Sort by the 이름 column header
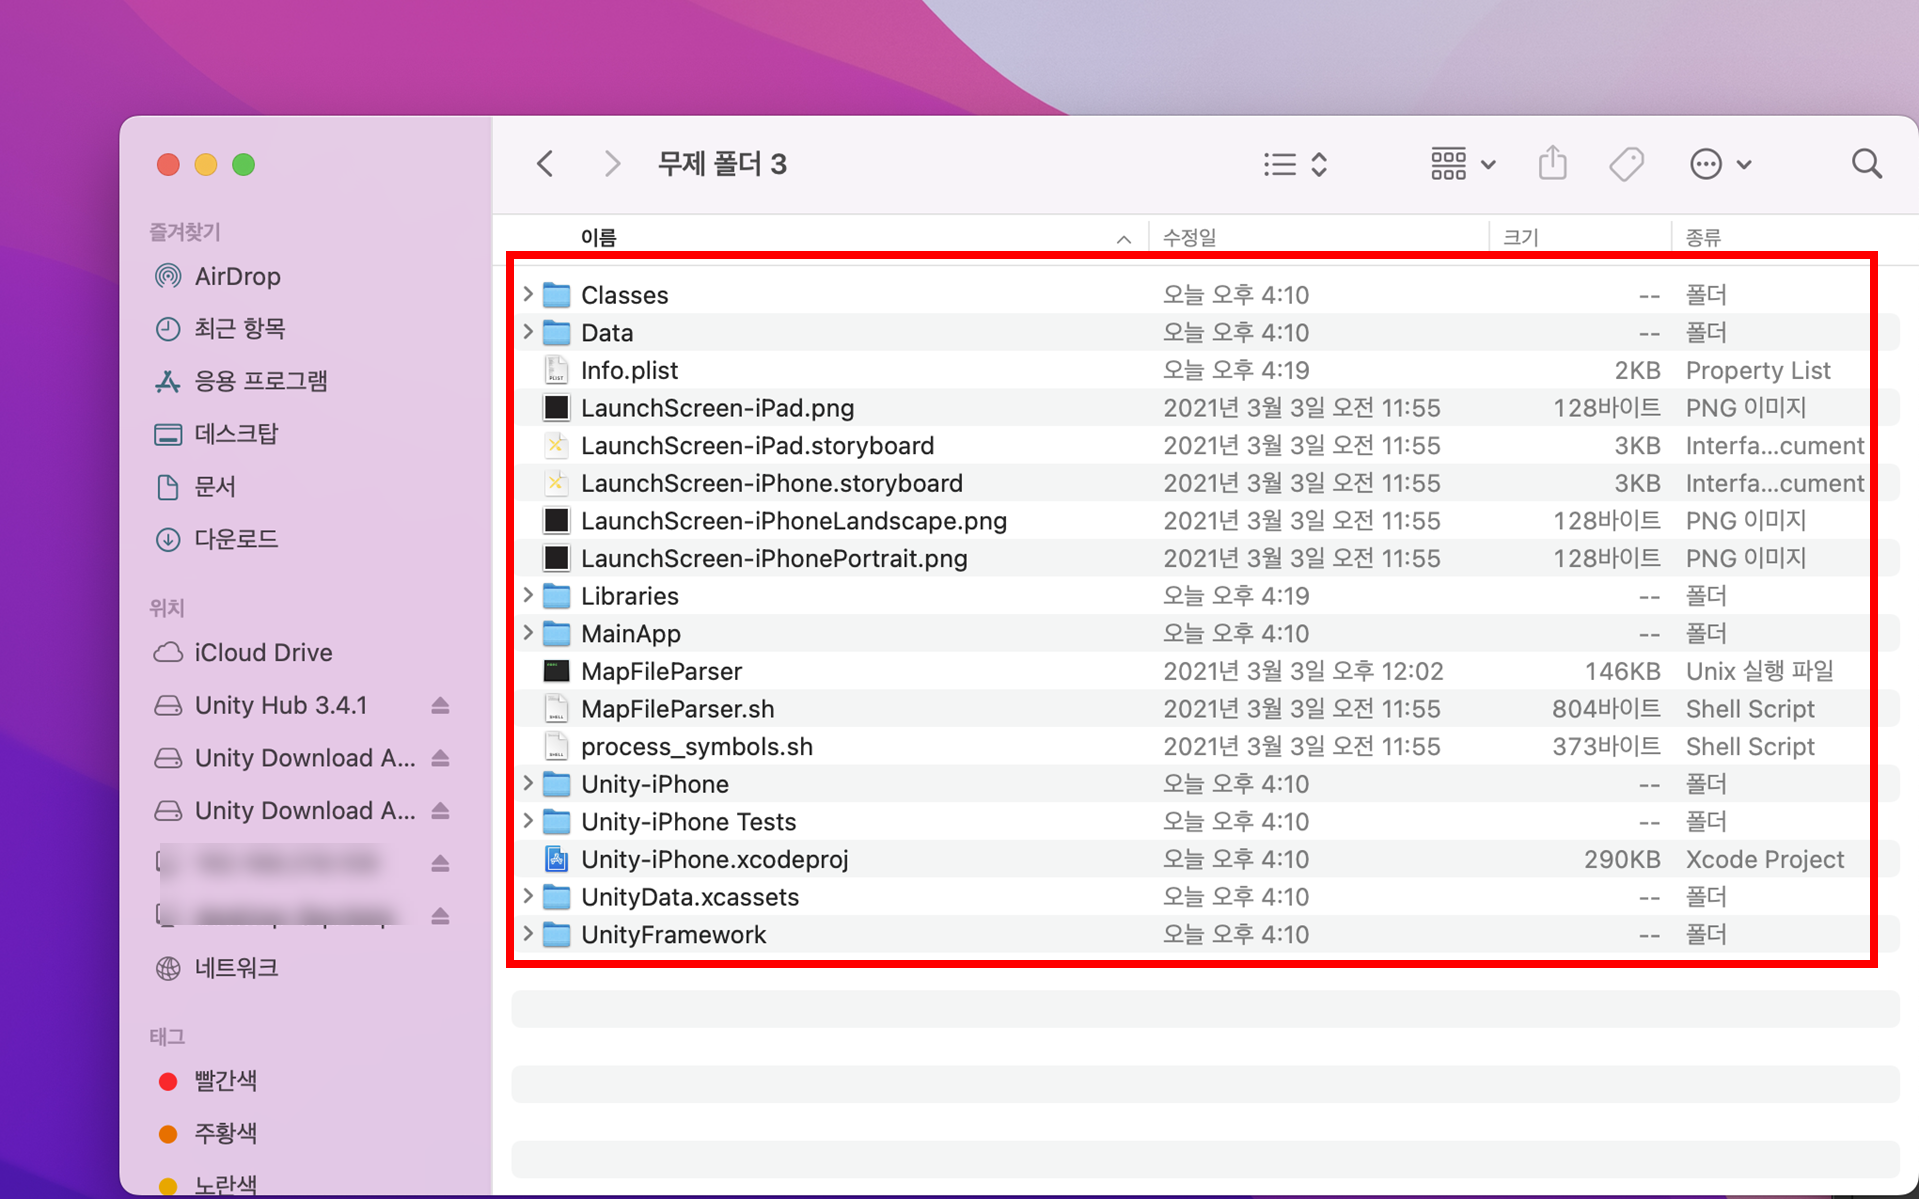The image size is (1919, 1199). coord(598,237)
